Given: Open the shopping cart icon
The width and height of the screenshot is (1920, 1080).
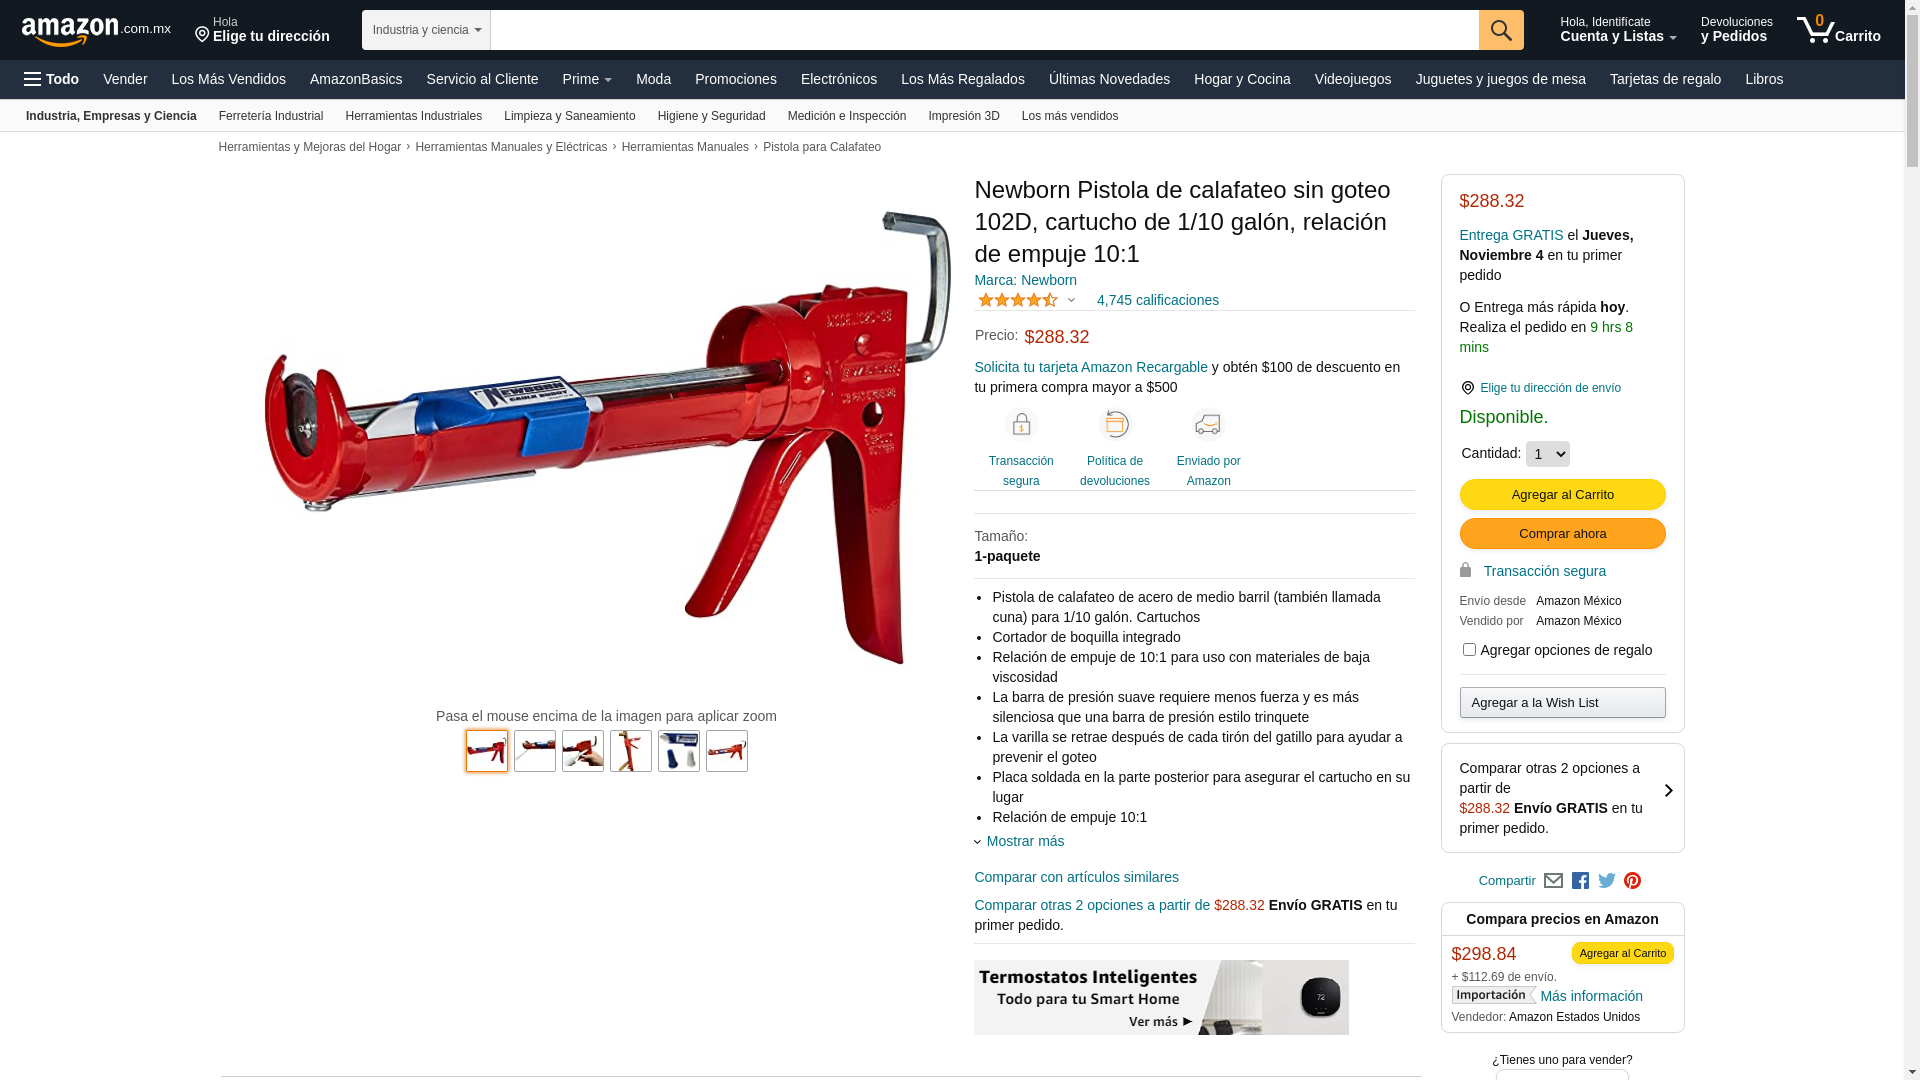Looking at the screenshot, I should coord(1838,30).
